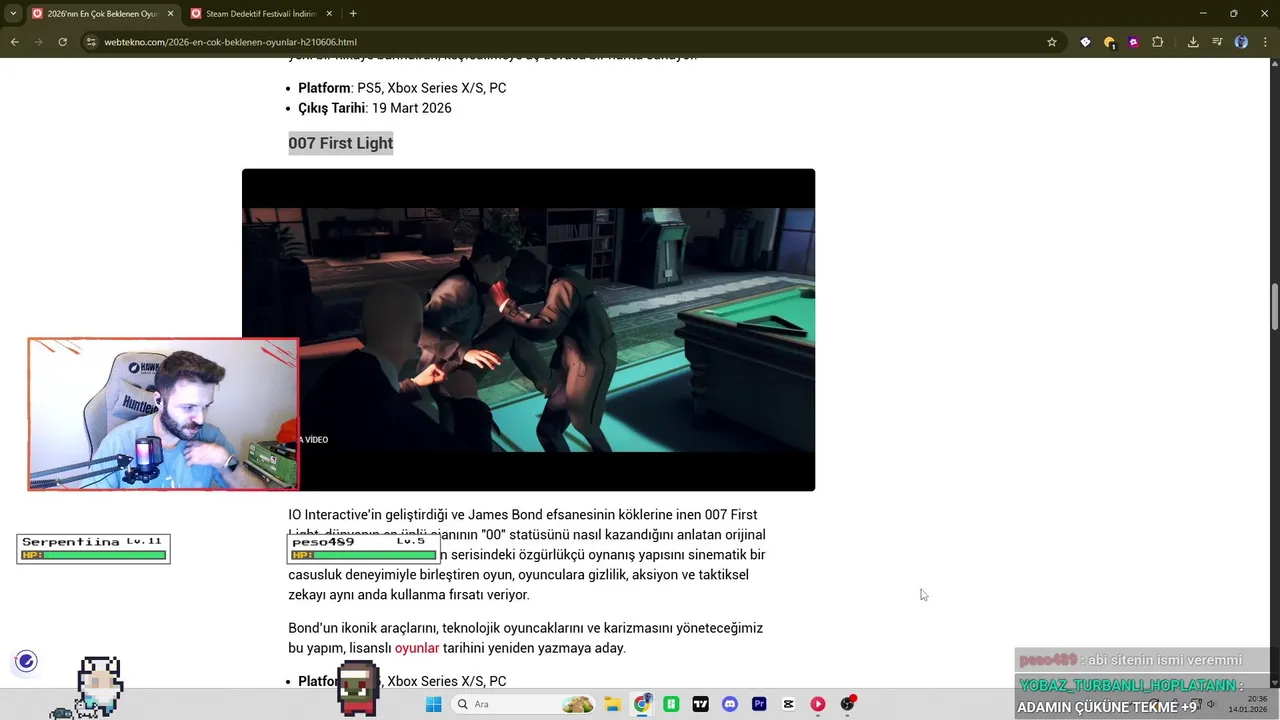
Task: Click the taskbar search box 'Ara'
Action: tap(525, 704)
